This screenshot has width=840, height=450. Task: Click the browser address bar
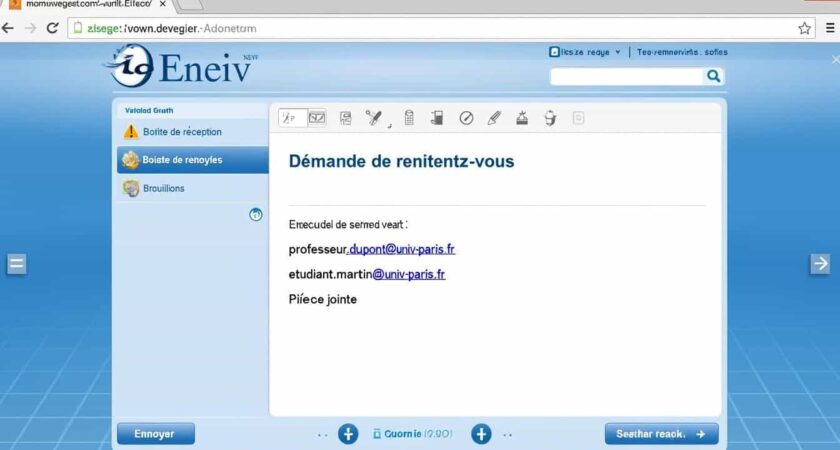[x=441, y=28]
